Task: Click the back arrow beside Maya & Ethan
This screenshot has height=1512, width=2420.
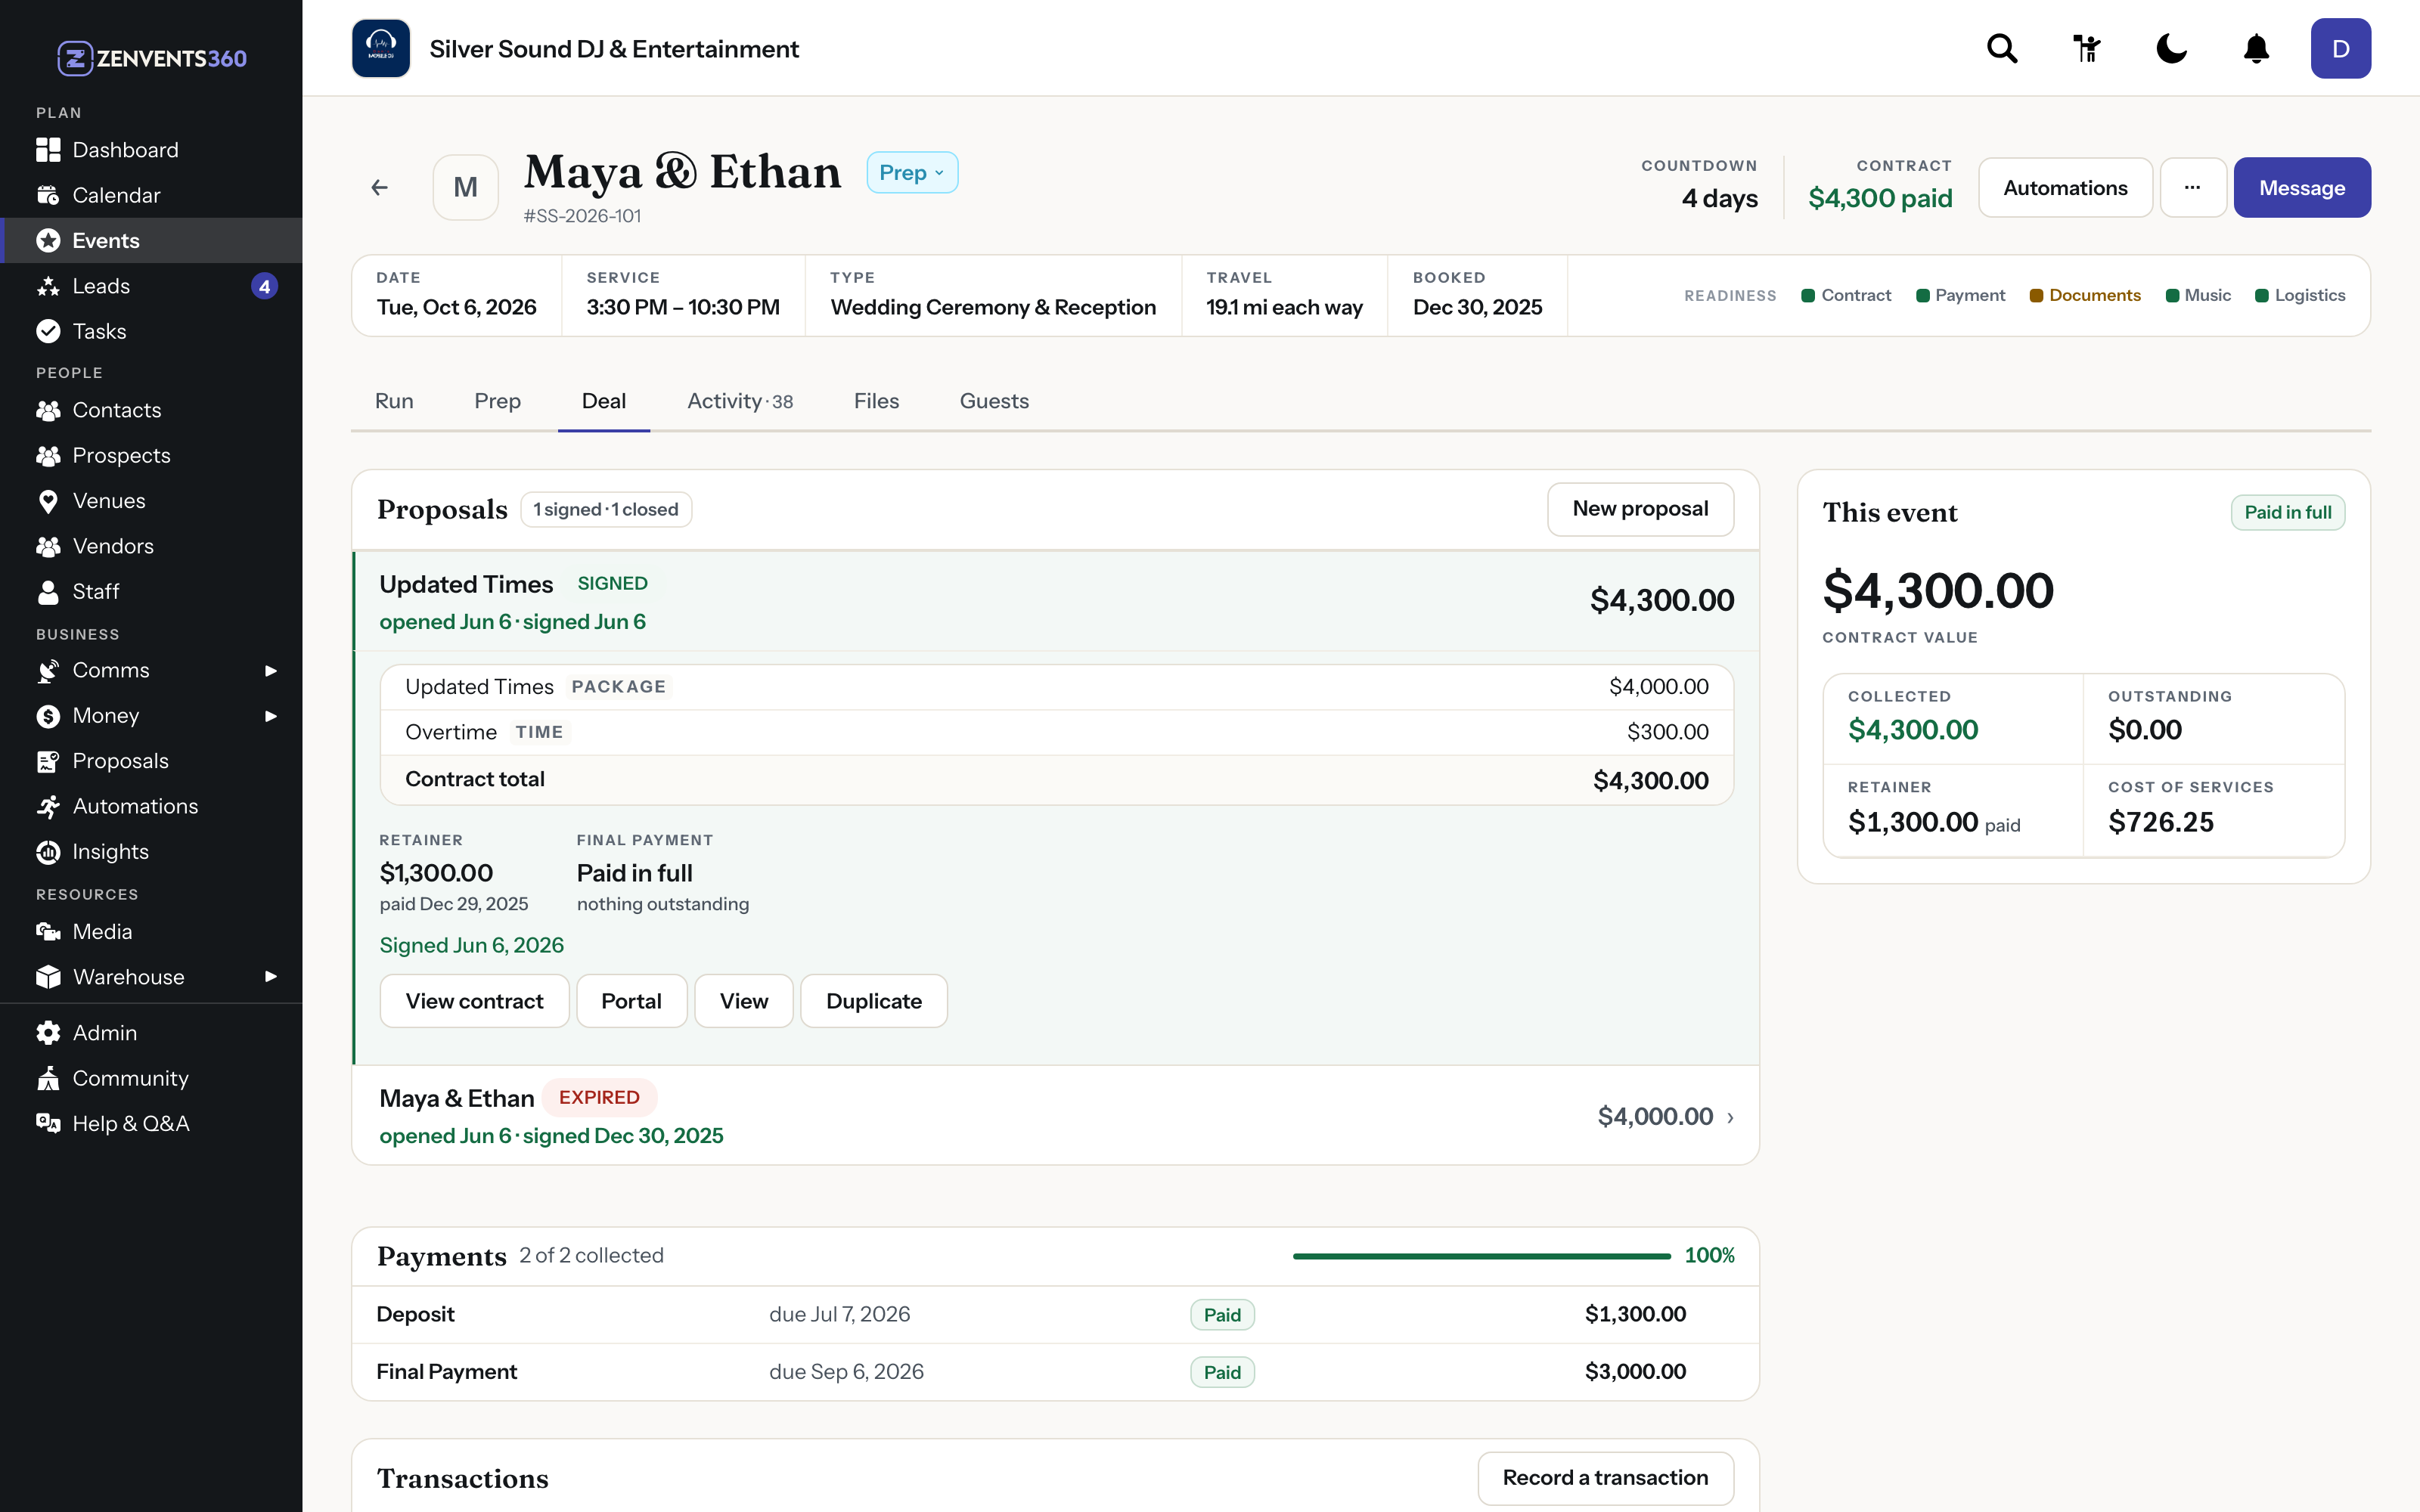Action: tap(379, 187)
